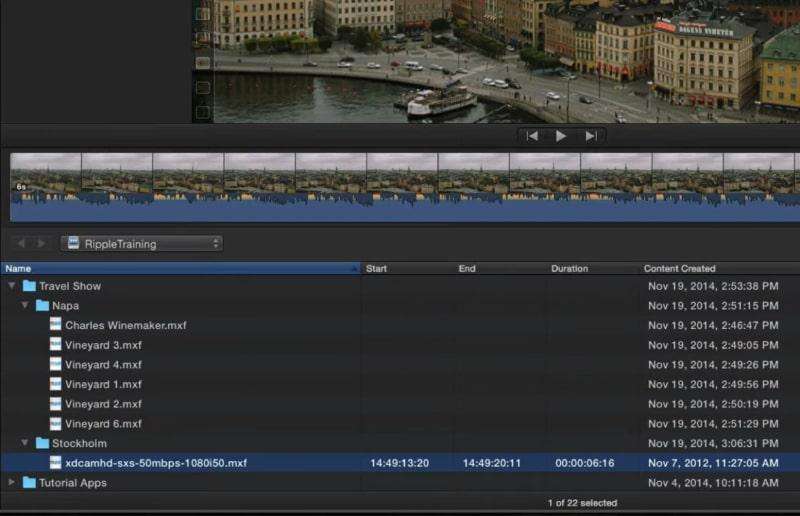Click start timecode 14:49:13:20
The width and height of the screenshot is (800, 516).
399,463
